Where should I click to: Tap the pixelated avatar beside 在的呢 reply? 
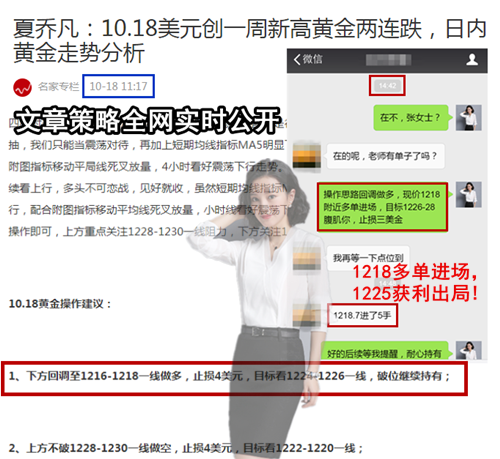tap(307, 156)
